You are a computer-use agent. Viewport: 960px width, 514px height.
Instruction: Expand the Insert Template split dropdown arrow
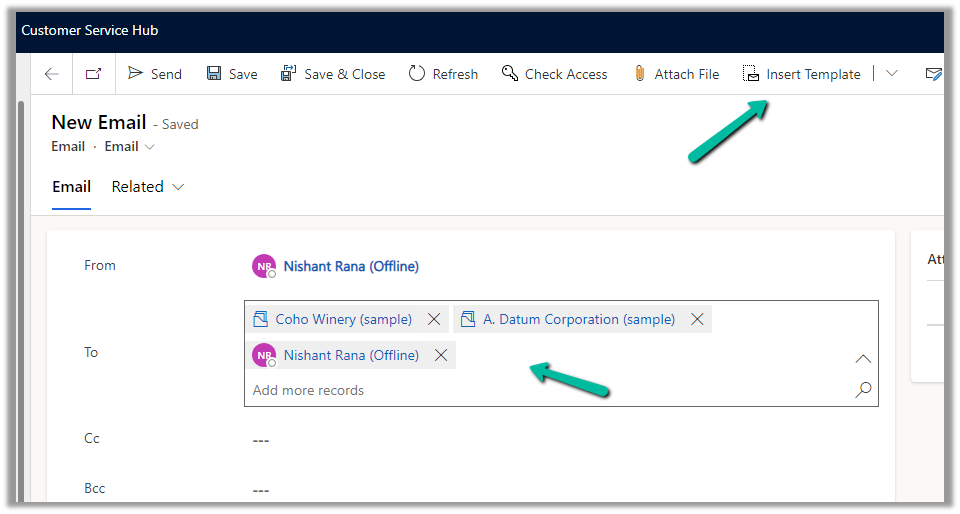tap(891, 73)
